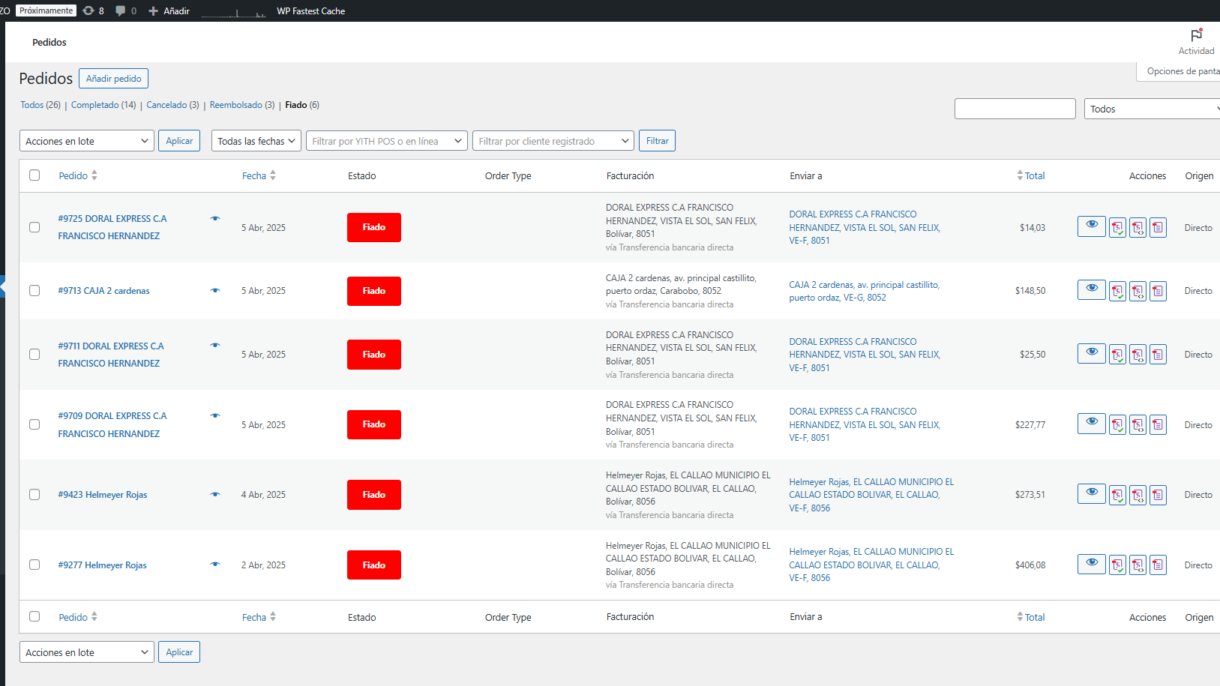Check the box for order #9277

tap(35, 564)
